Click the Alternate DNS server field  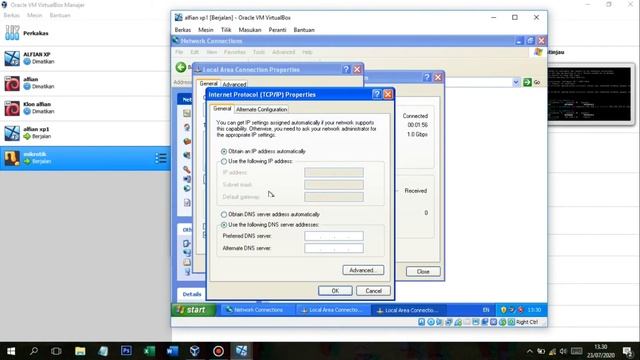pos(334,248)
